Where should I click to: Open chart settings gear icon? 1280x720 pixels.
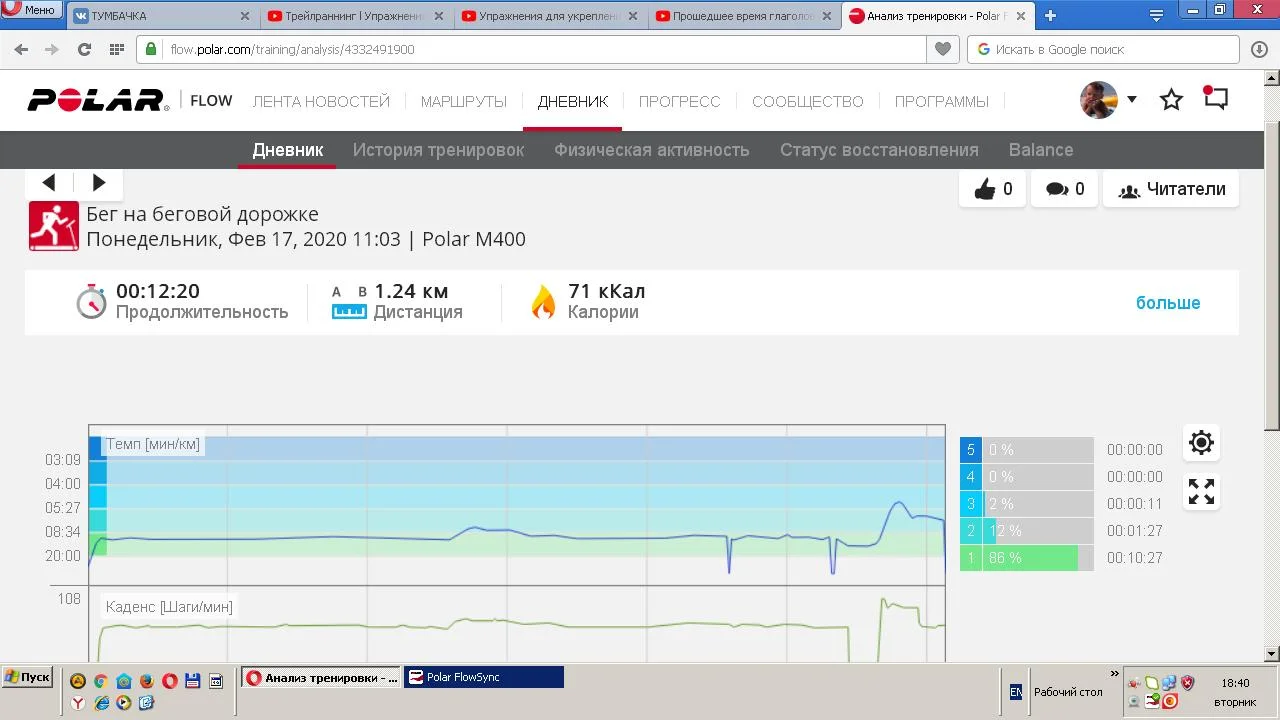[1201, 442]
